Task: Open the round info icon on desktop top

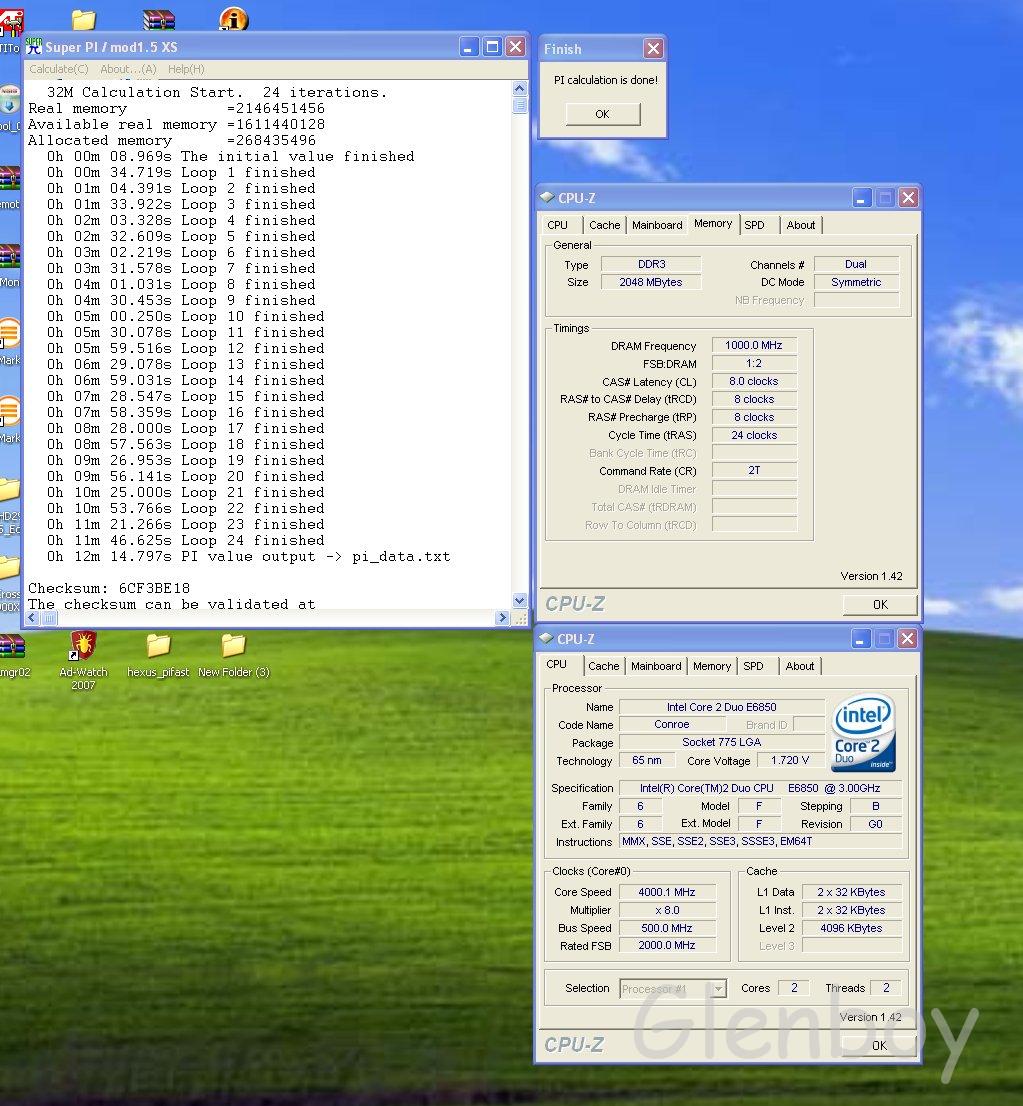Action: [x=233, y=19]
